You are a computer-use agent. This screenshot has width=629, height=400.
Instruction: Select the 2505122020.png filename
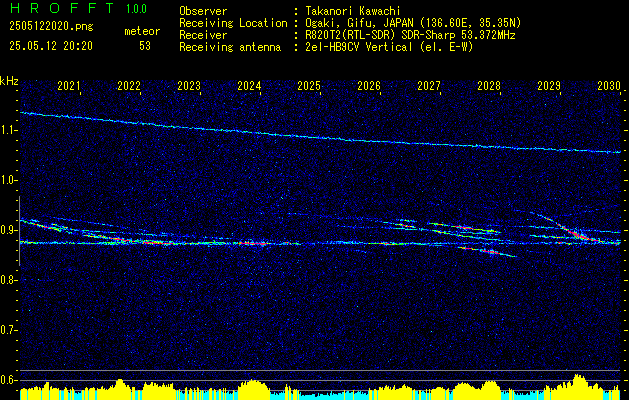click(x=51, y=27)
